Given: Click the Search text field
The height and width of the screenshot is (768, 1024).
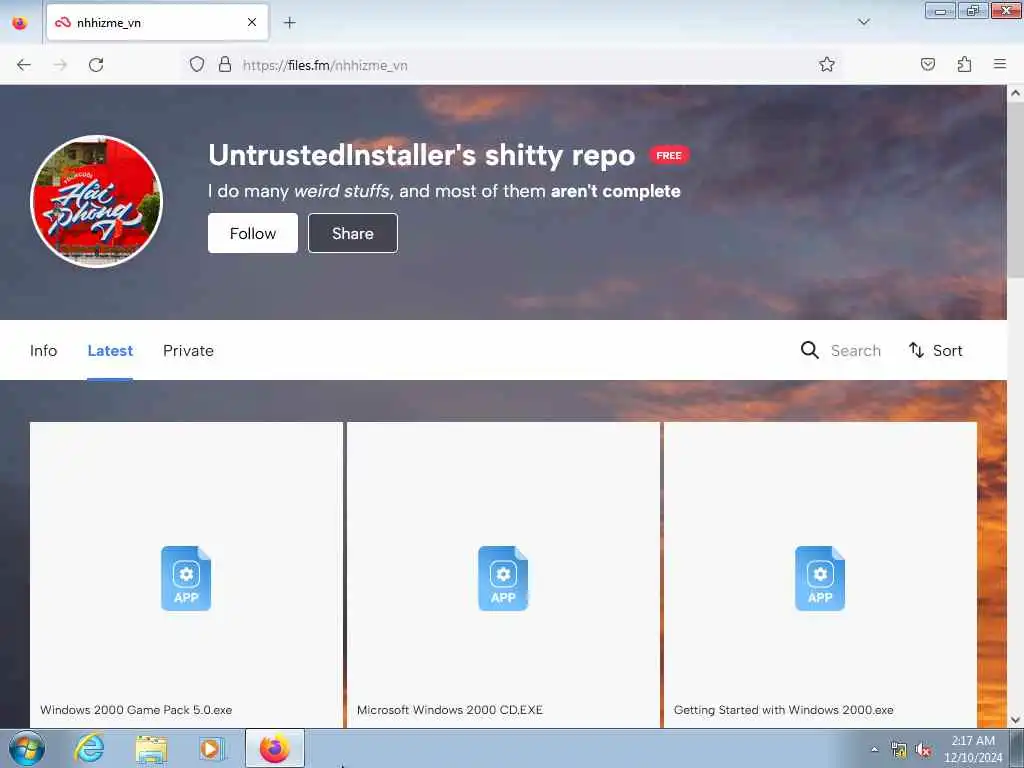Looking at the screenshot, I should pyautogui.click(x=856, y=351).
